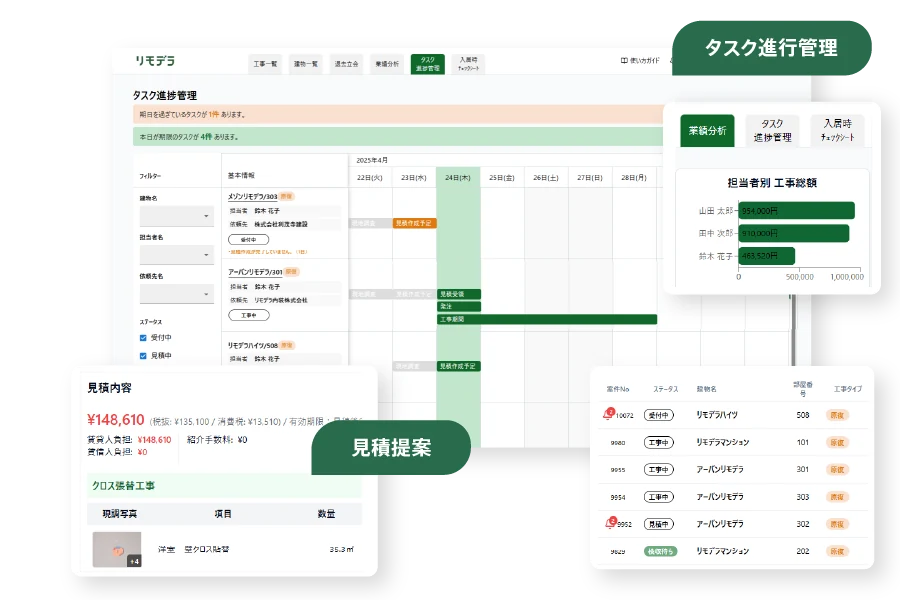Open the メゾンリモデラ/303 property link
The width and height of the screenshot is (900, 600).
[253, 196]
